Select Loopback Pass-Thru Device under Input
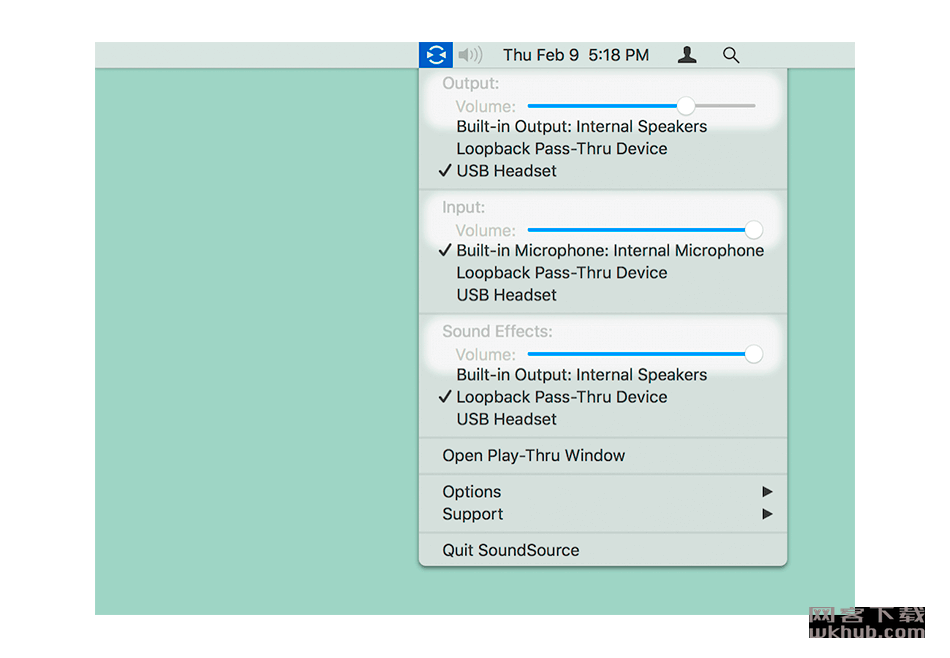 [x=603, y=273]
